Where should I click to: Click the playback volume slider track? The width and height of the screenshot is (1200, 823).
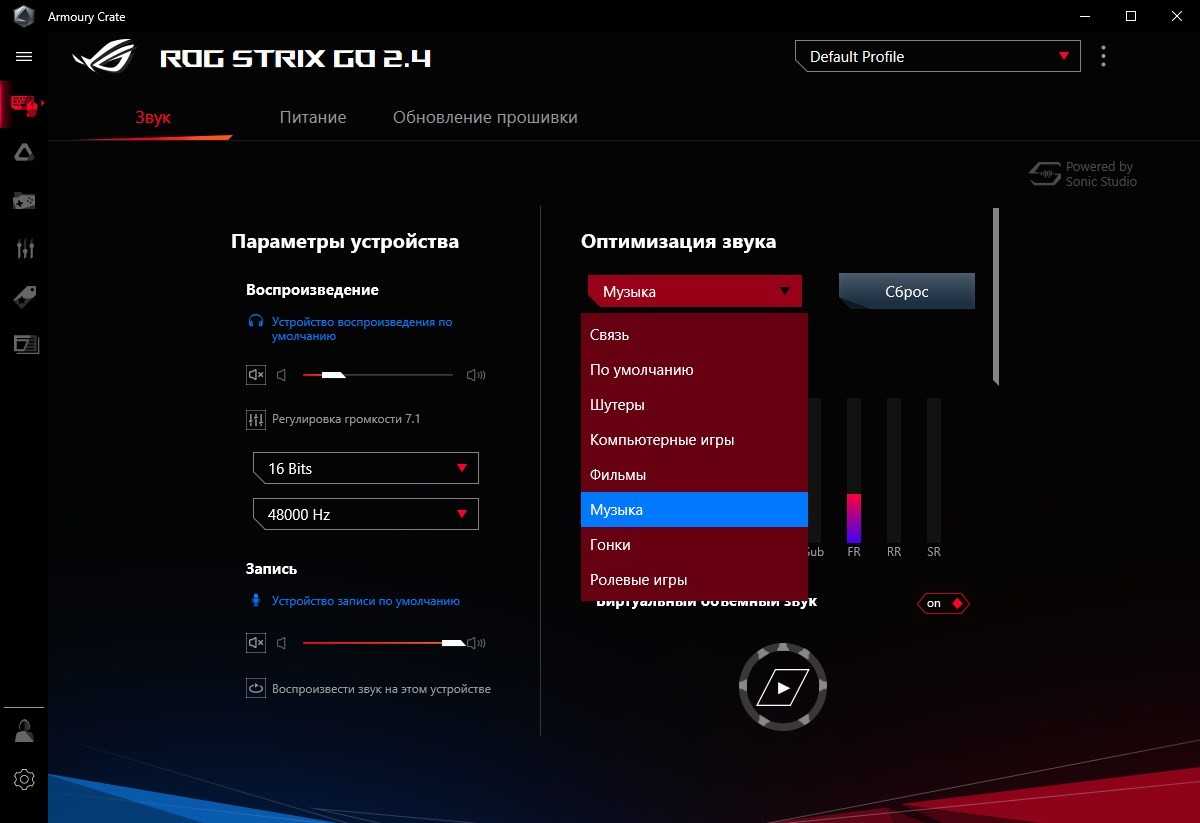(400, 375)
